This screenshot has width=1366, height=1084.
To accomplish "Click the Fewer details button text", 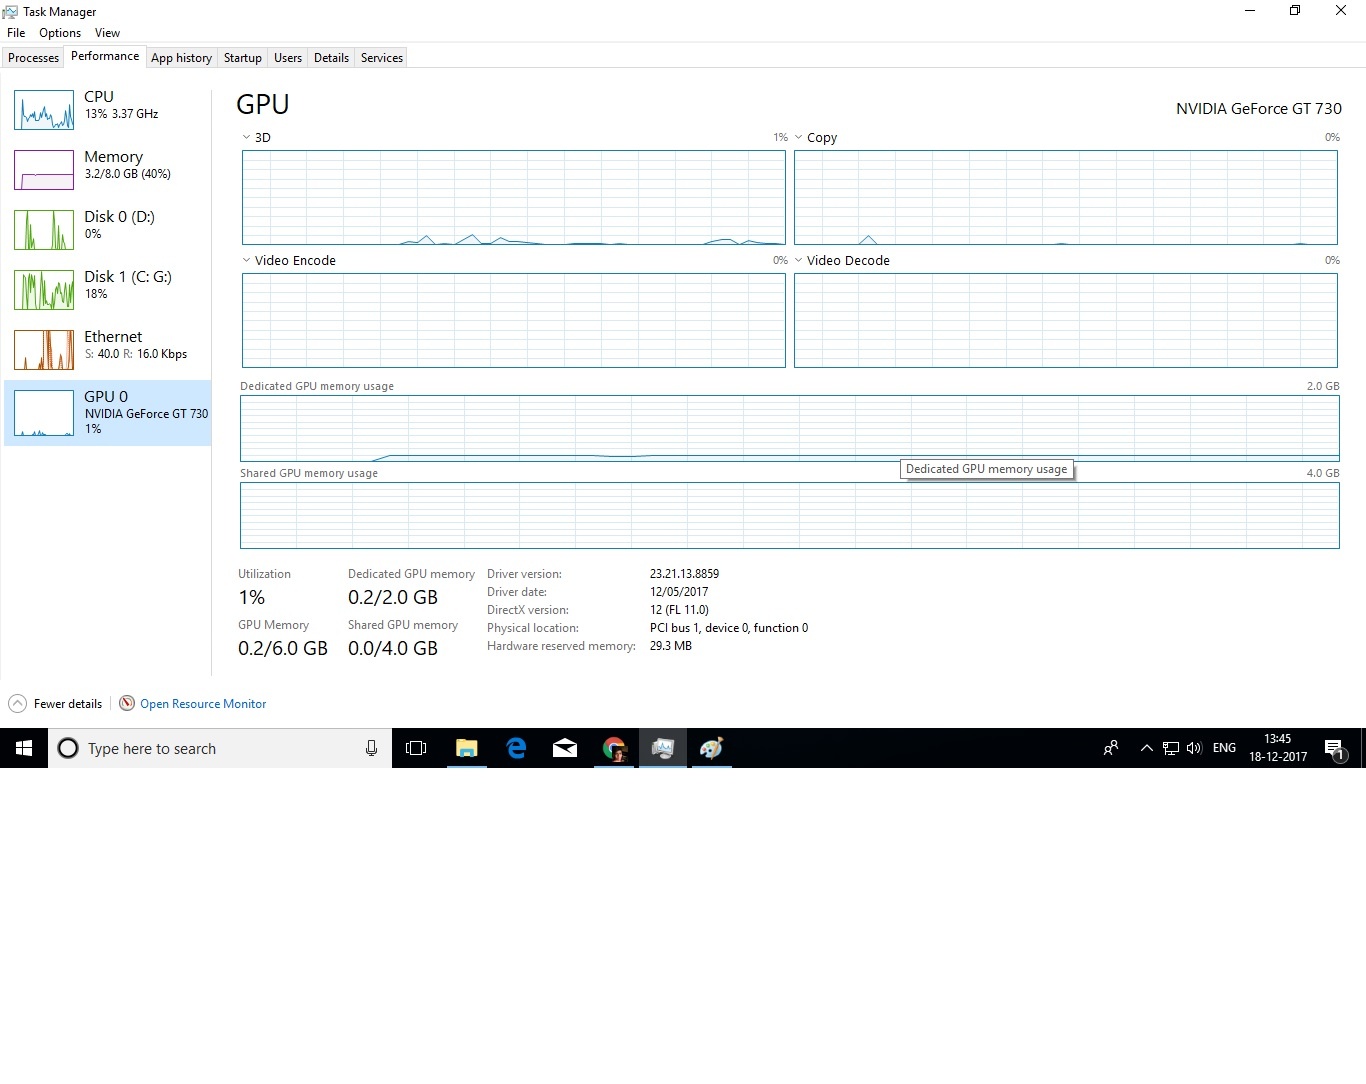I will pyautogui.click(x=68, y=704).
